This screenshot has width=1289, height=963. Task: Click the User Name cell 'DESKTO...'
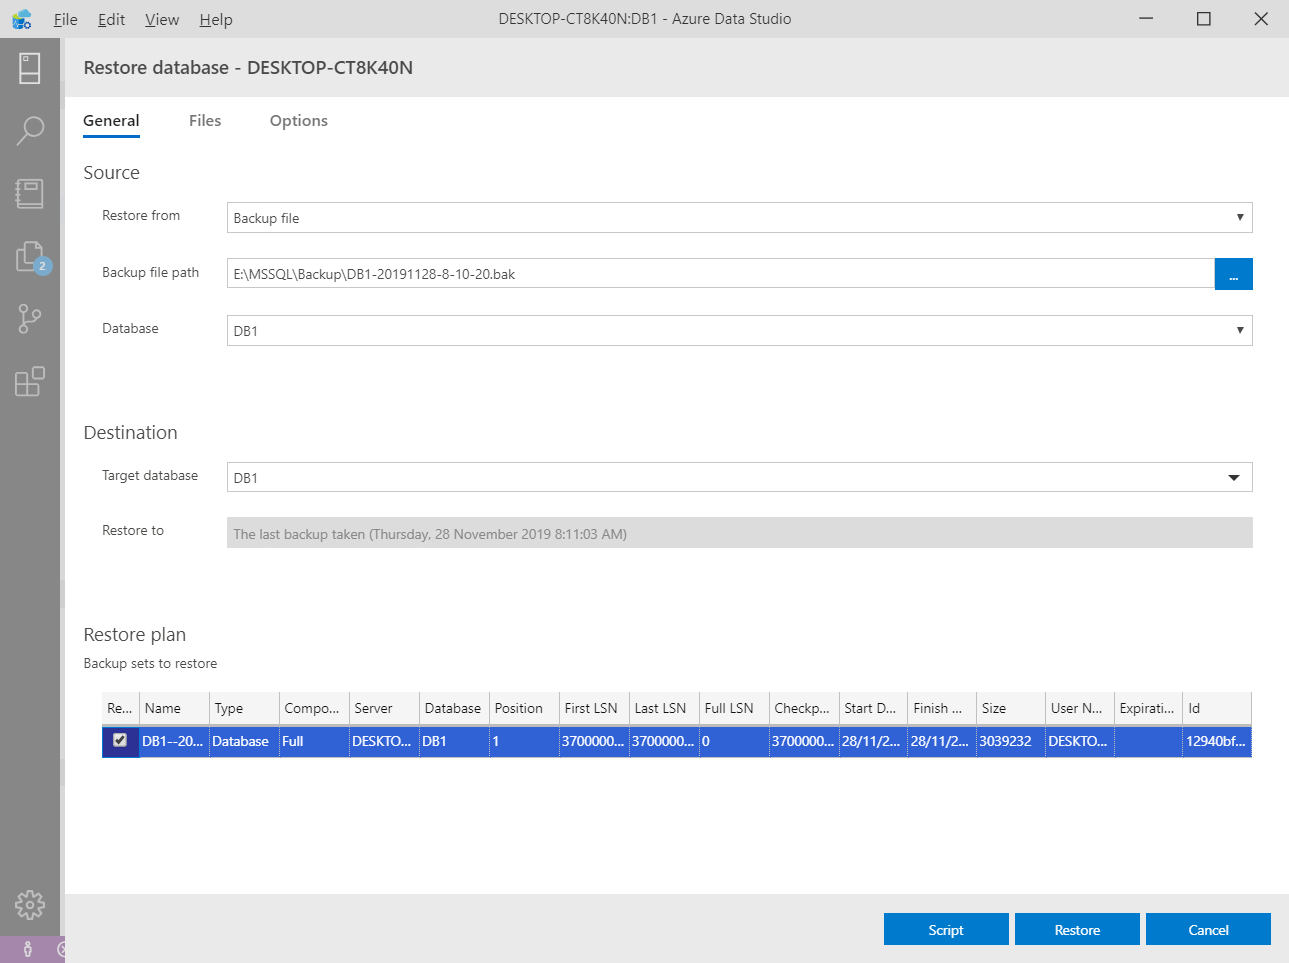pyautogui.click(x=1080, y=741)
